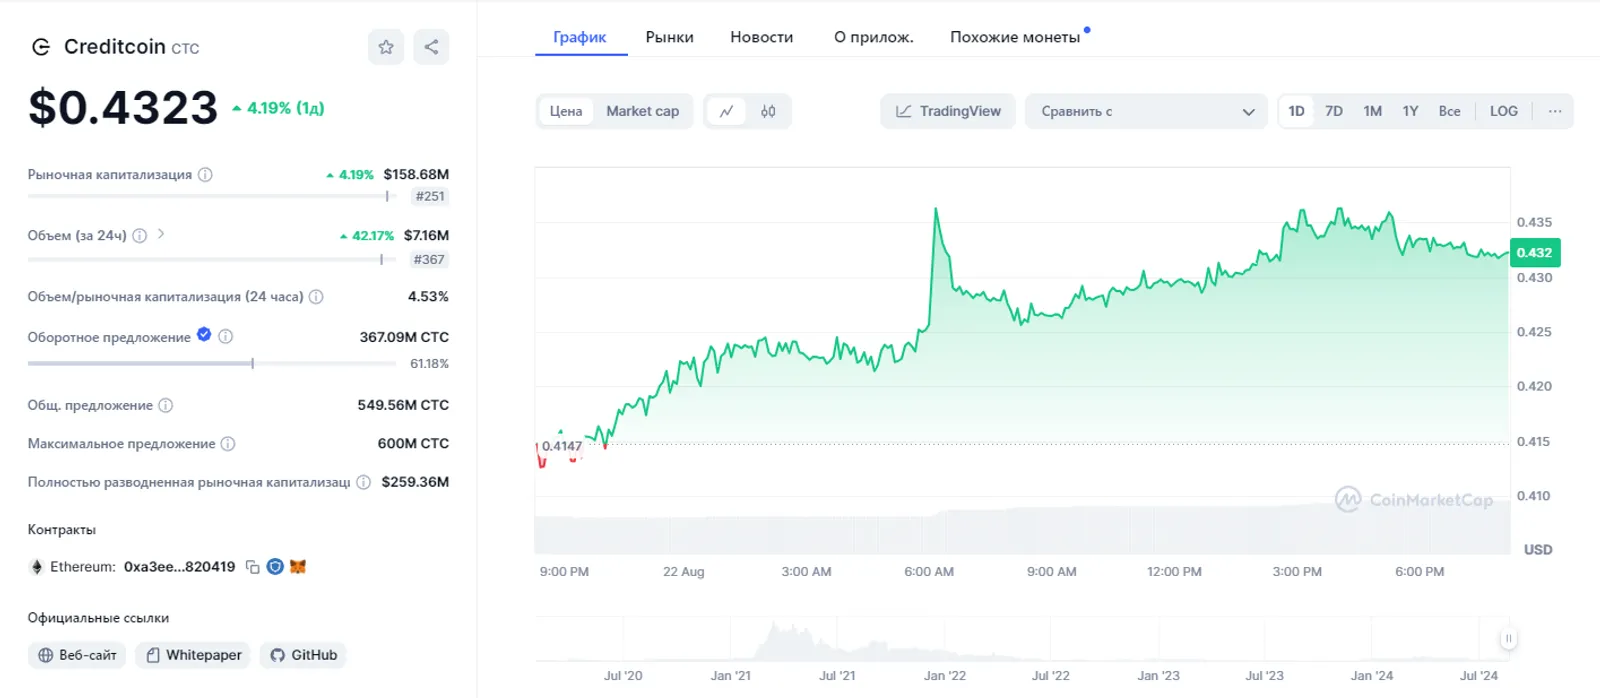Open the Веб-сайт official link
This screenshot has height=698, width=1600.
tap(77, 655)
